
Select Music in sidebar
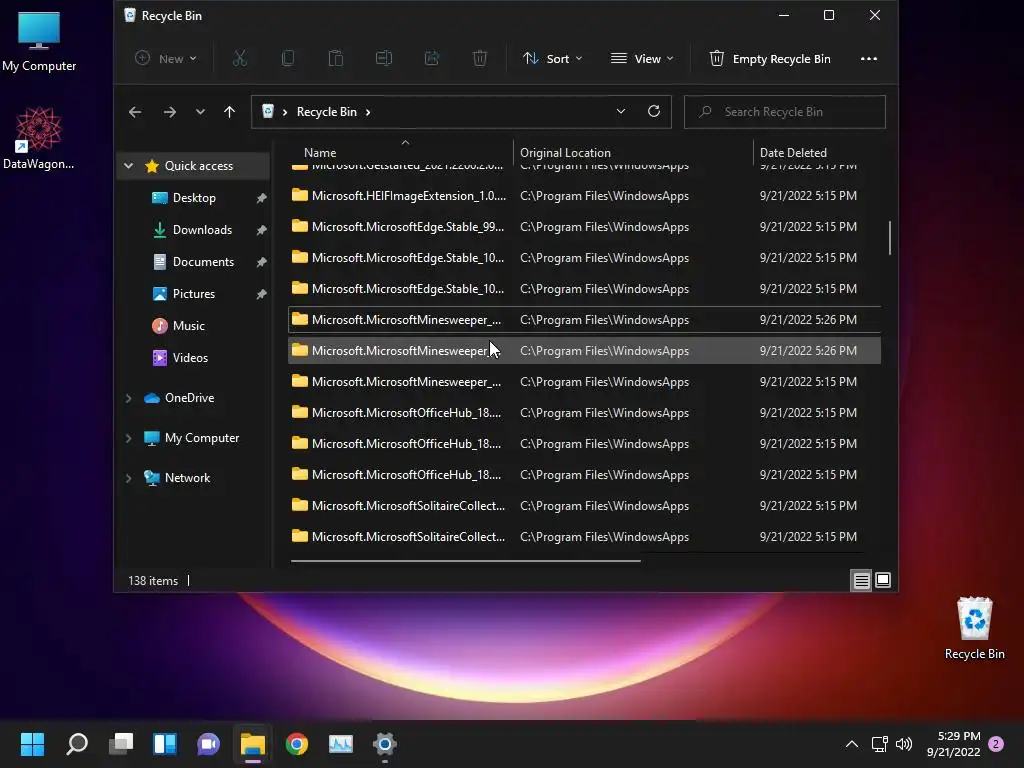coord(188,326)
